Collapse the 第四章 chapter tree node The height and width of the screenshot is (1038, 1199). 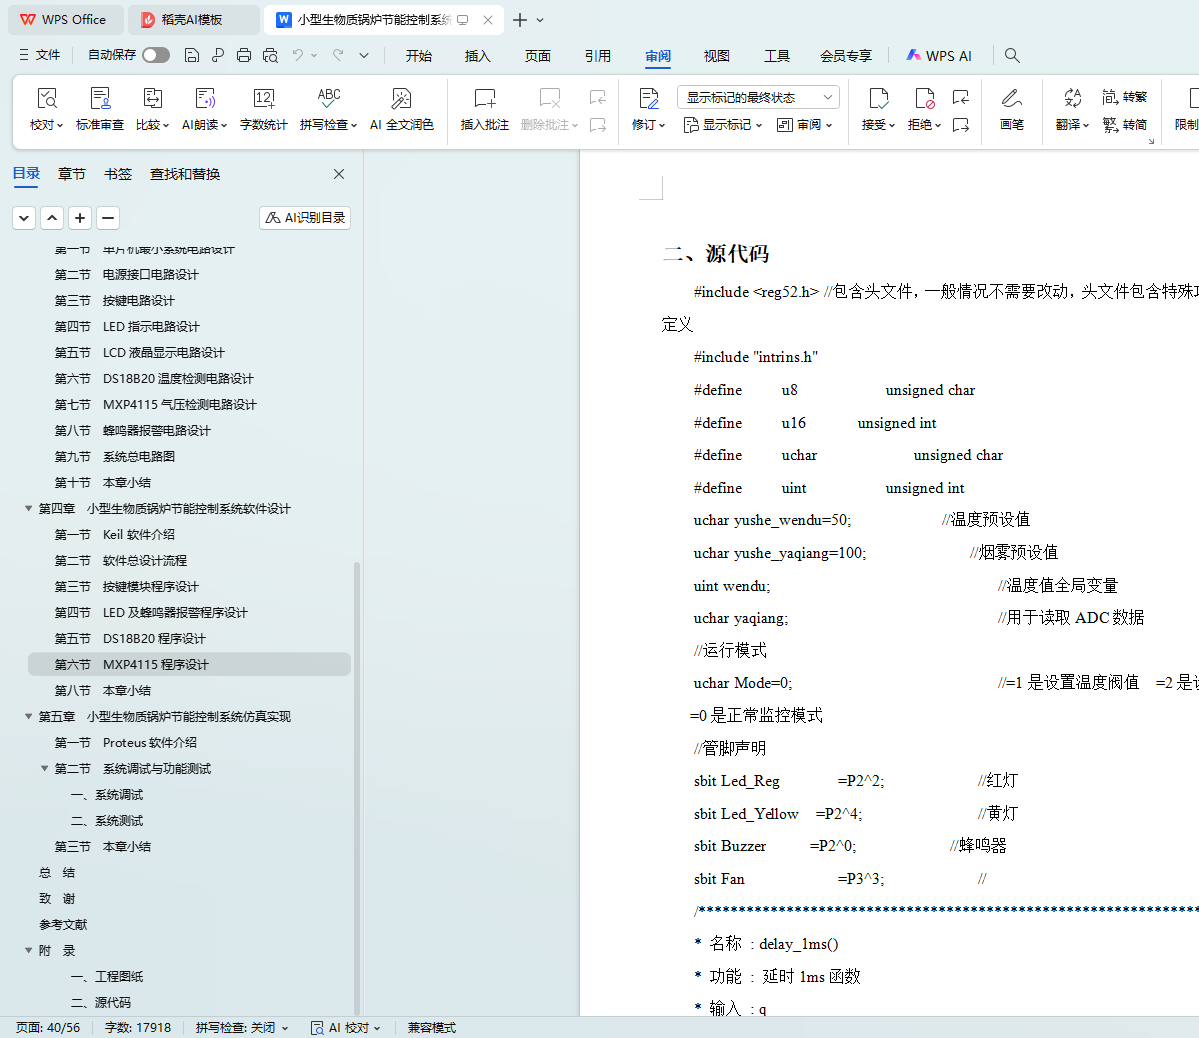pos(29,509)
